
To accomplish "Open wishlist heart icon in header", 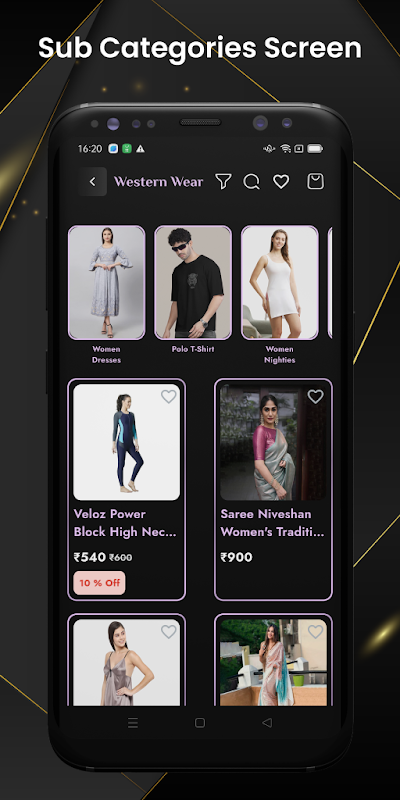I will (x=281, y=181).
